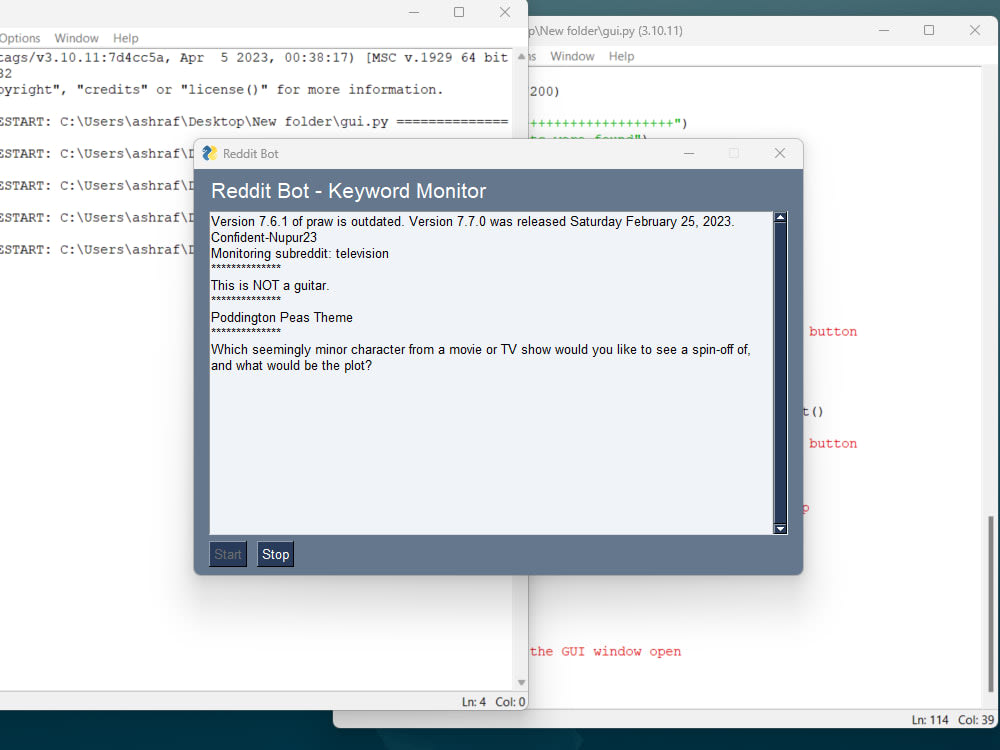The height and width of the screenshot is (750, 1000).
Task: Click the scroll-up arrow of the bot output
Action: [780, 216]
